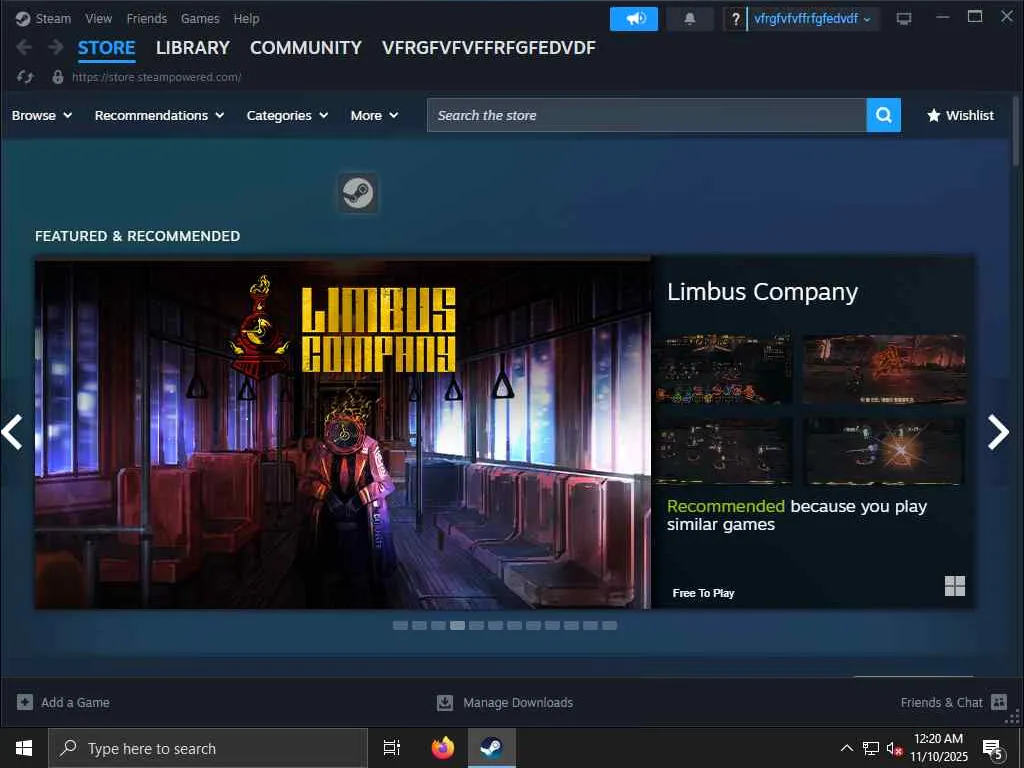Open the Limbus Company main banner image

coord(343,432)
